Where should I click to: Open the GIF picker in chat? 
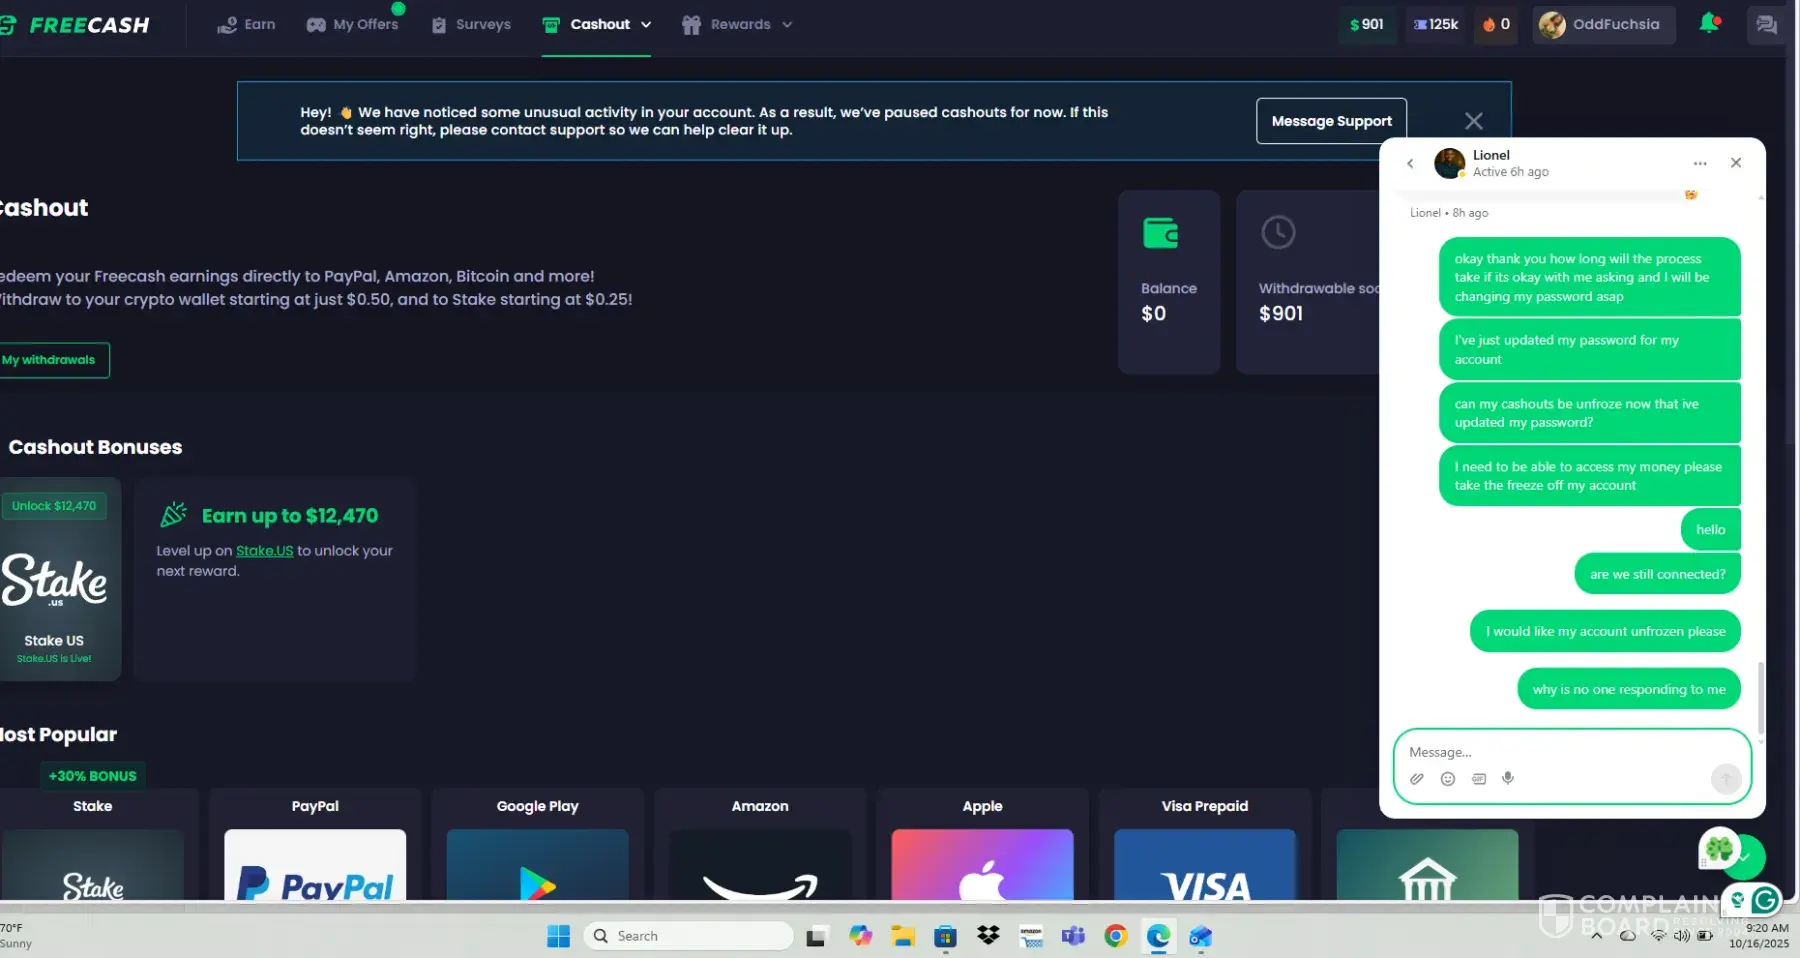click(1478, 779)
